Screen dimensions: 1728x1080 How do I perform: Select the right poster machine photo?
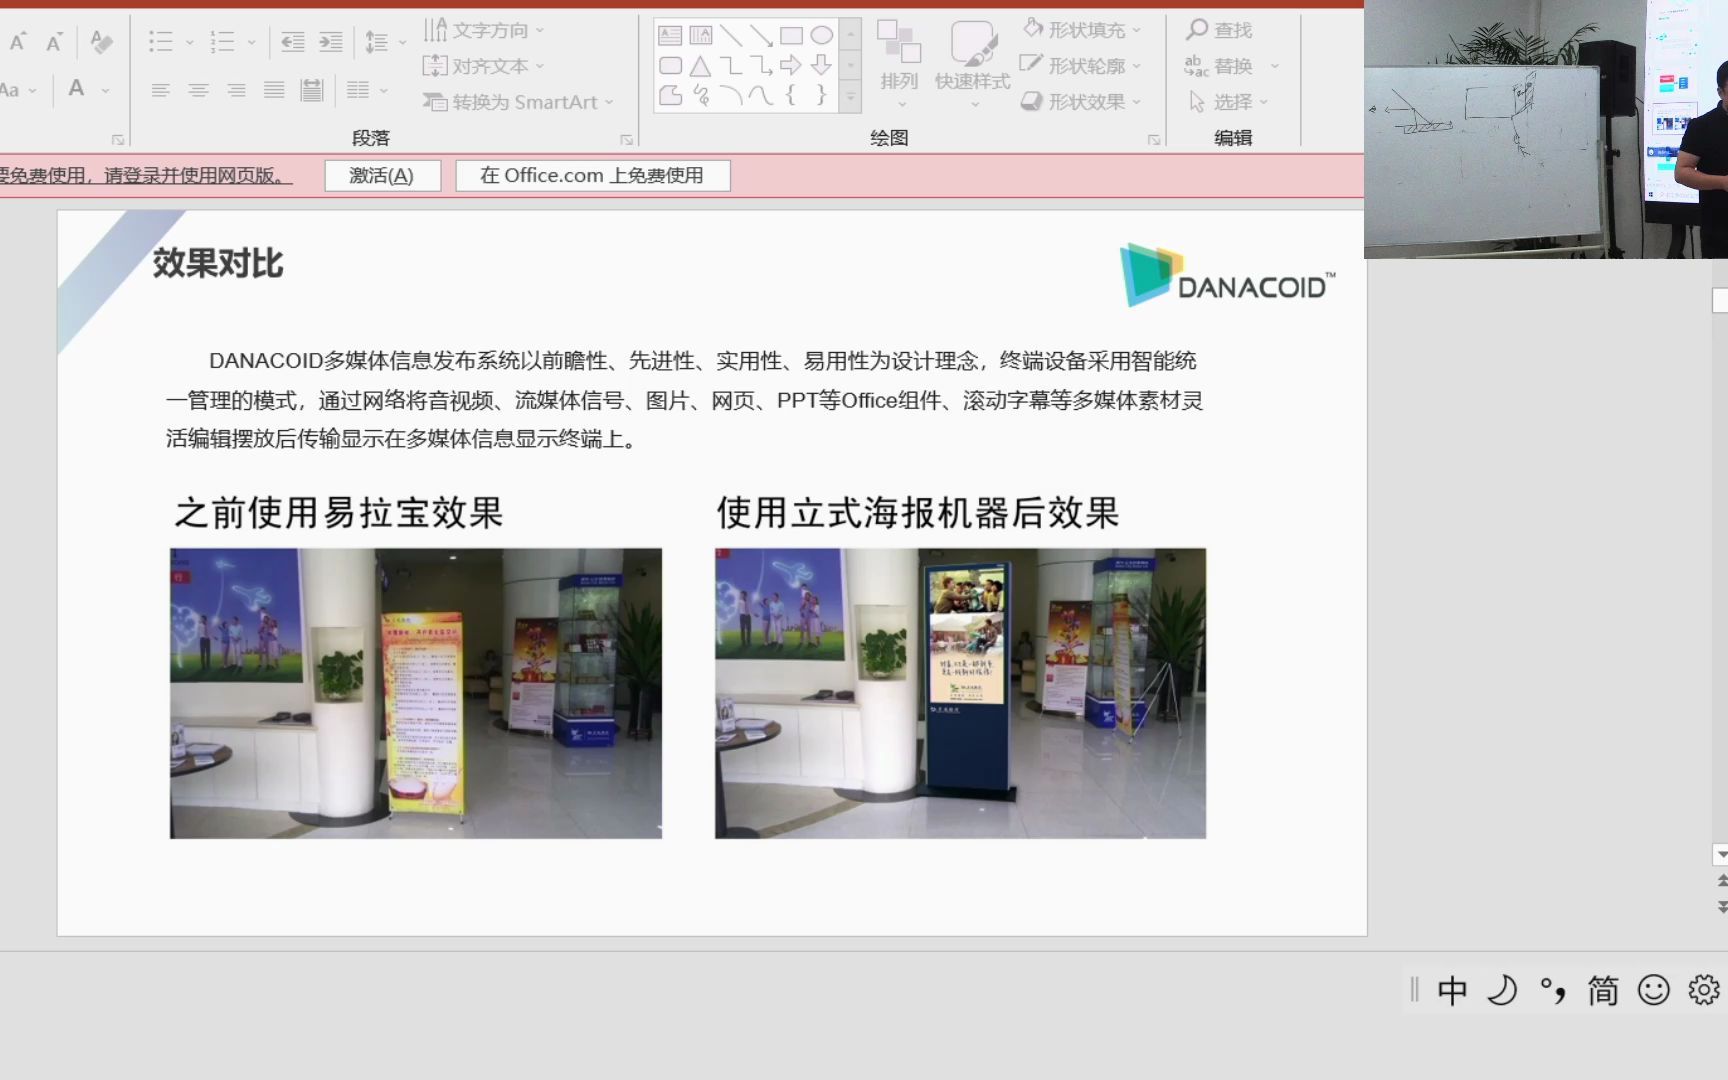point(960,693)
